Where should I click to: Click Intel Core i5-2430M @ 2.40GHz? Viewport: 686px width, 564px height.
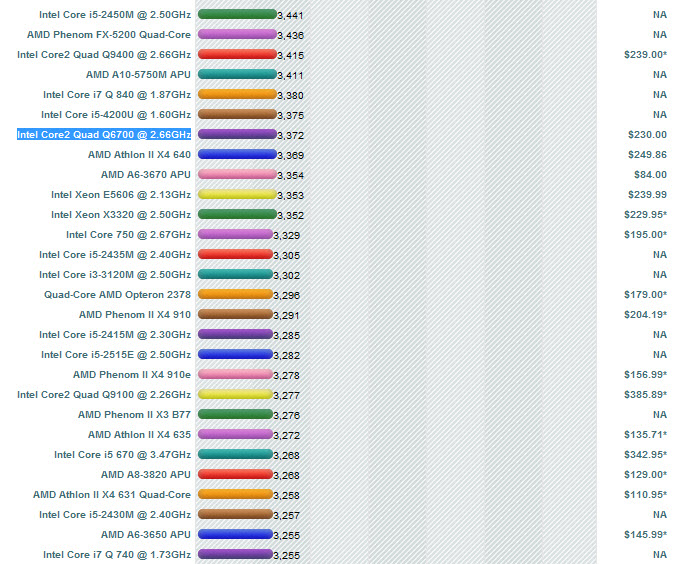[x=115, y=515]
